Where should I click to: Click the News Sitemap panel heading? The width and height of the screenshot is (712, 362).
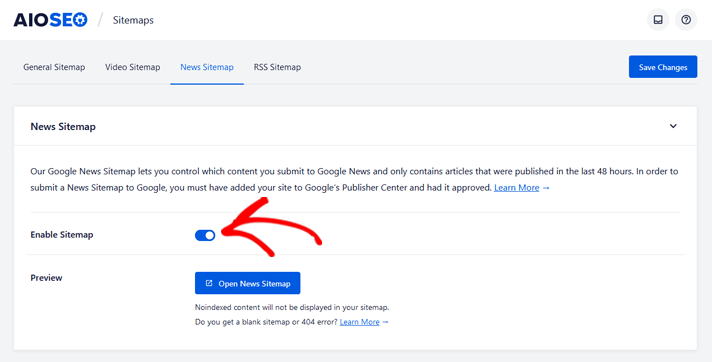tap(63, 127)
